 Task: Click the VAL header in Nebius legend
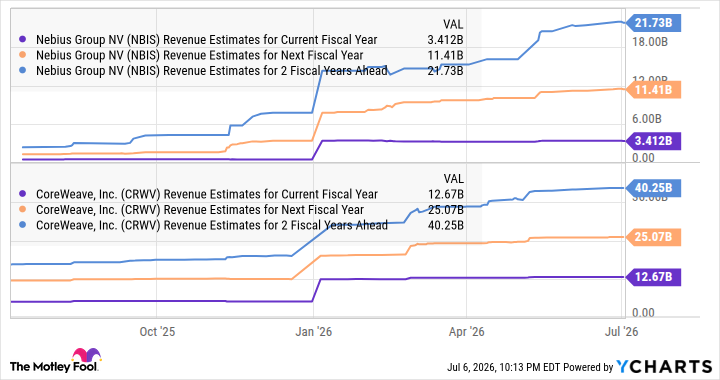tap(453, 24)
